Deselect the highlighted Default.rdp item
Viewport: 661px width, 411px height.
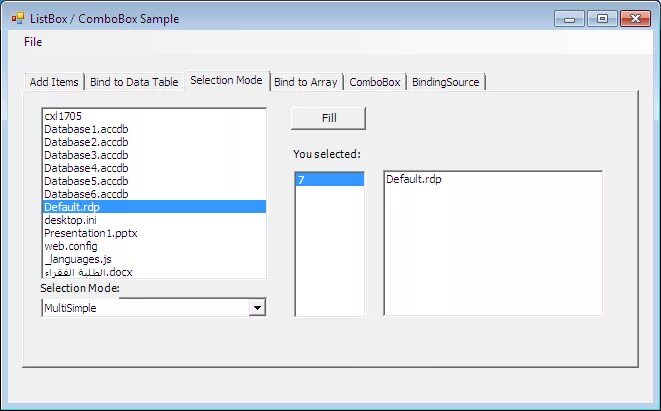(x=154, y=207)
